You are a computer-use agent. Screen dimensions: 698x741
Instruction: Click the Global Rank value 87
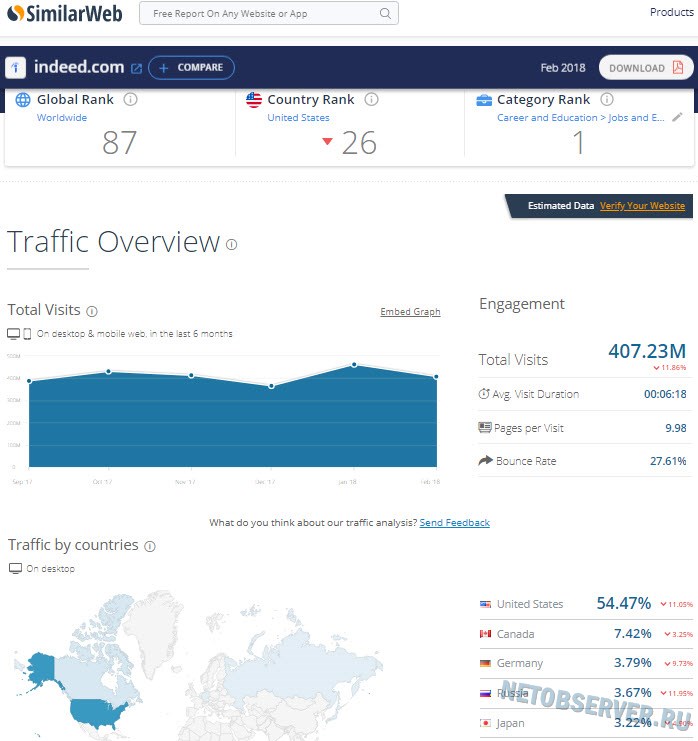[119, 143]
